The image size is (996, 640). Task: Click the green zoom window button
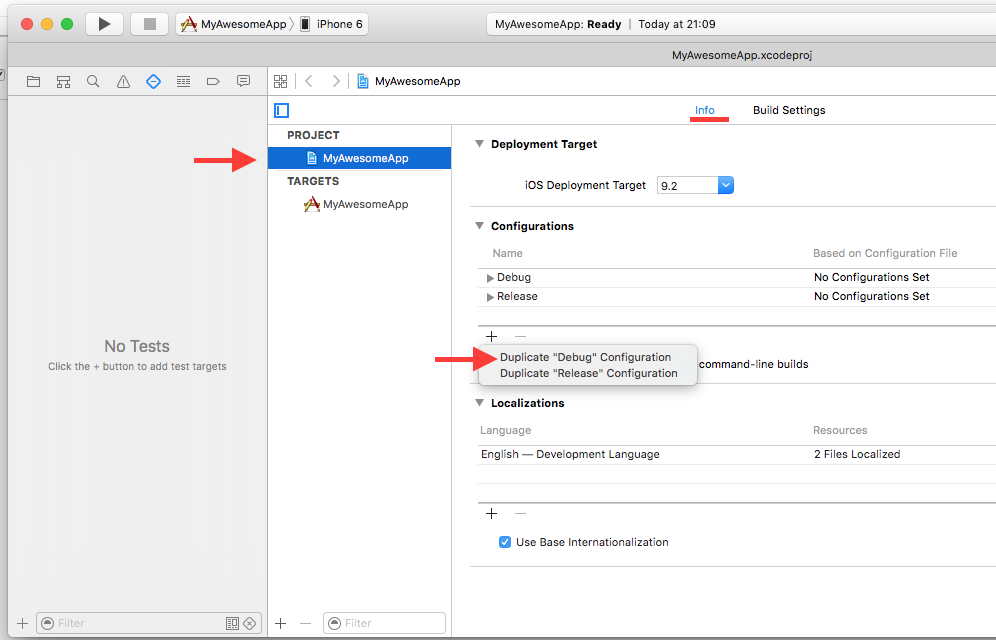click(x=67, y=24)
